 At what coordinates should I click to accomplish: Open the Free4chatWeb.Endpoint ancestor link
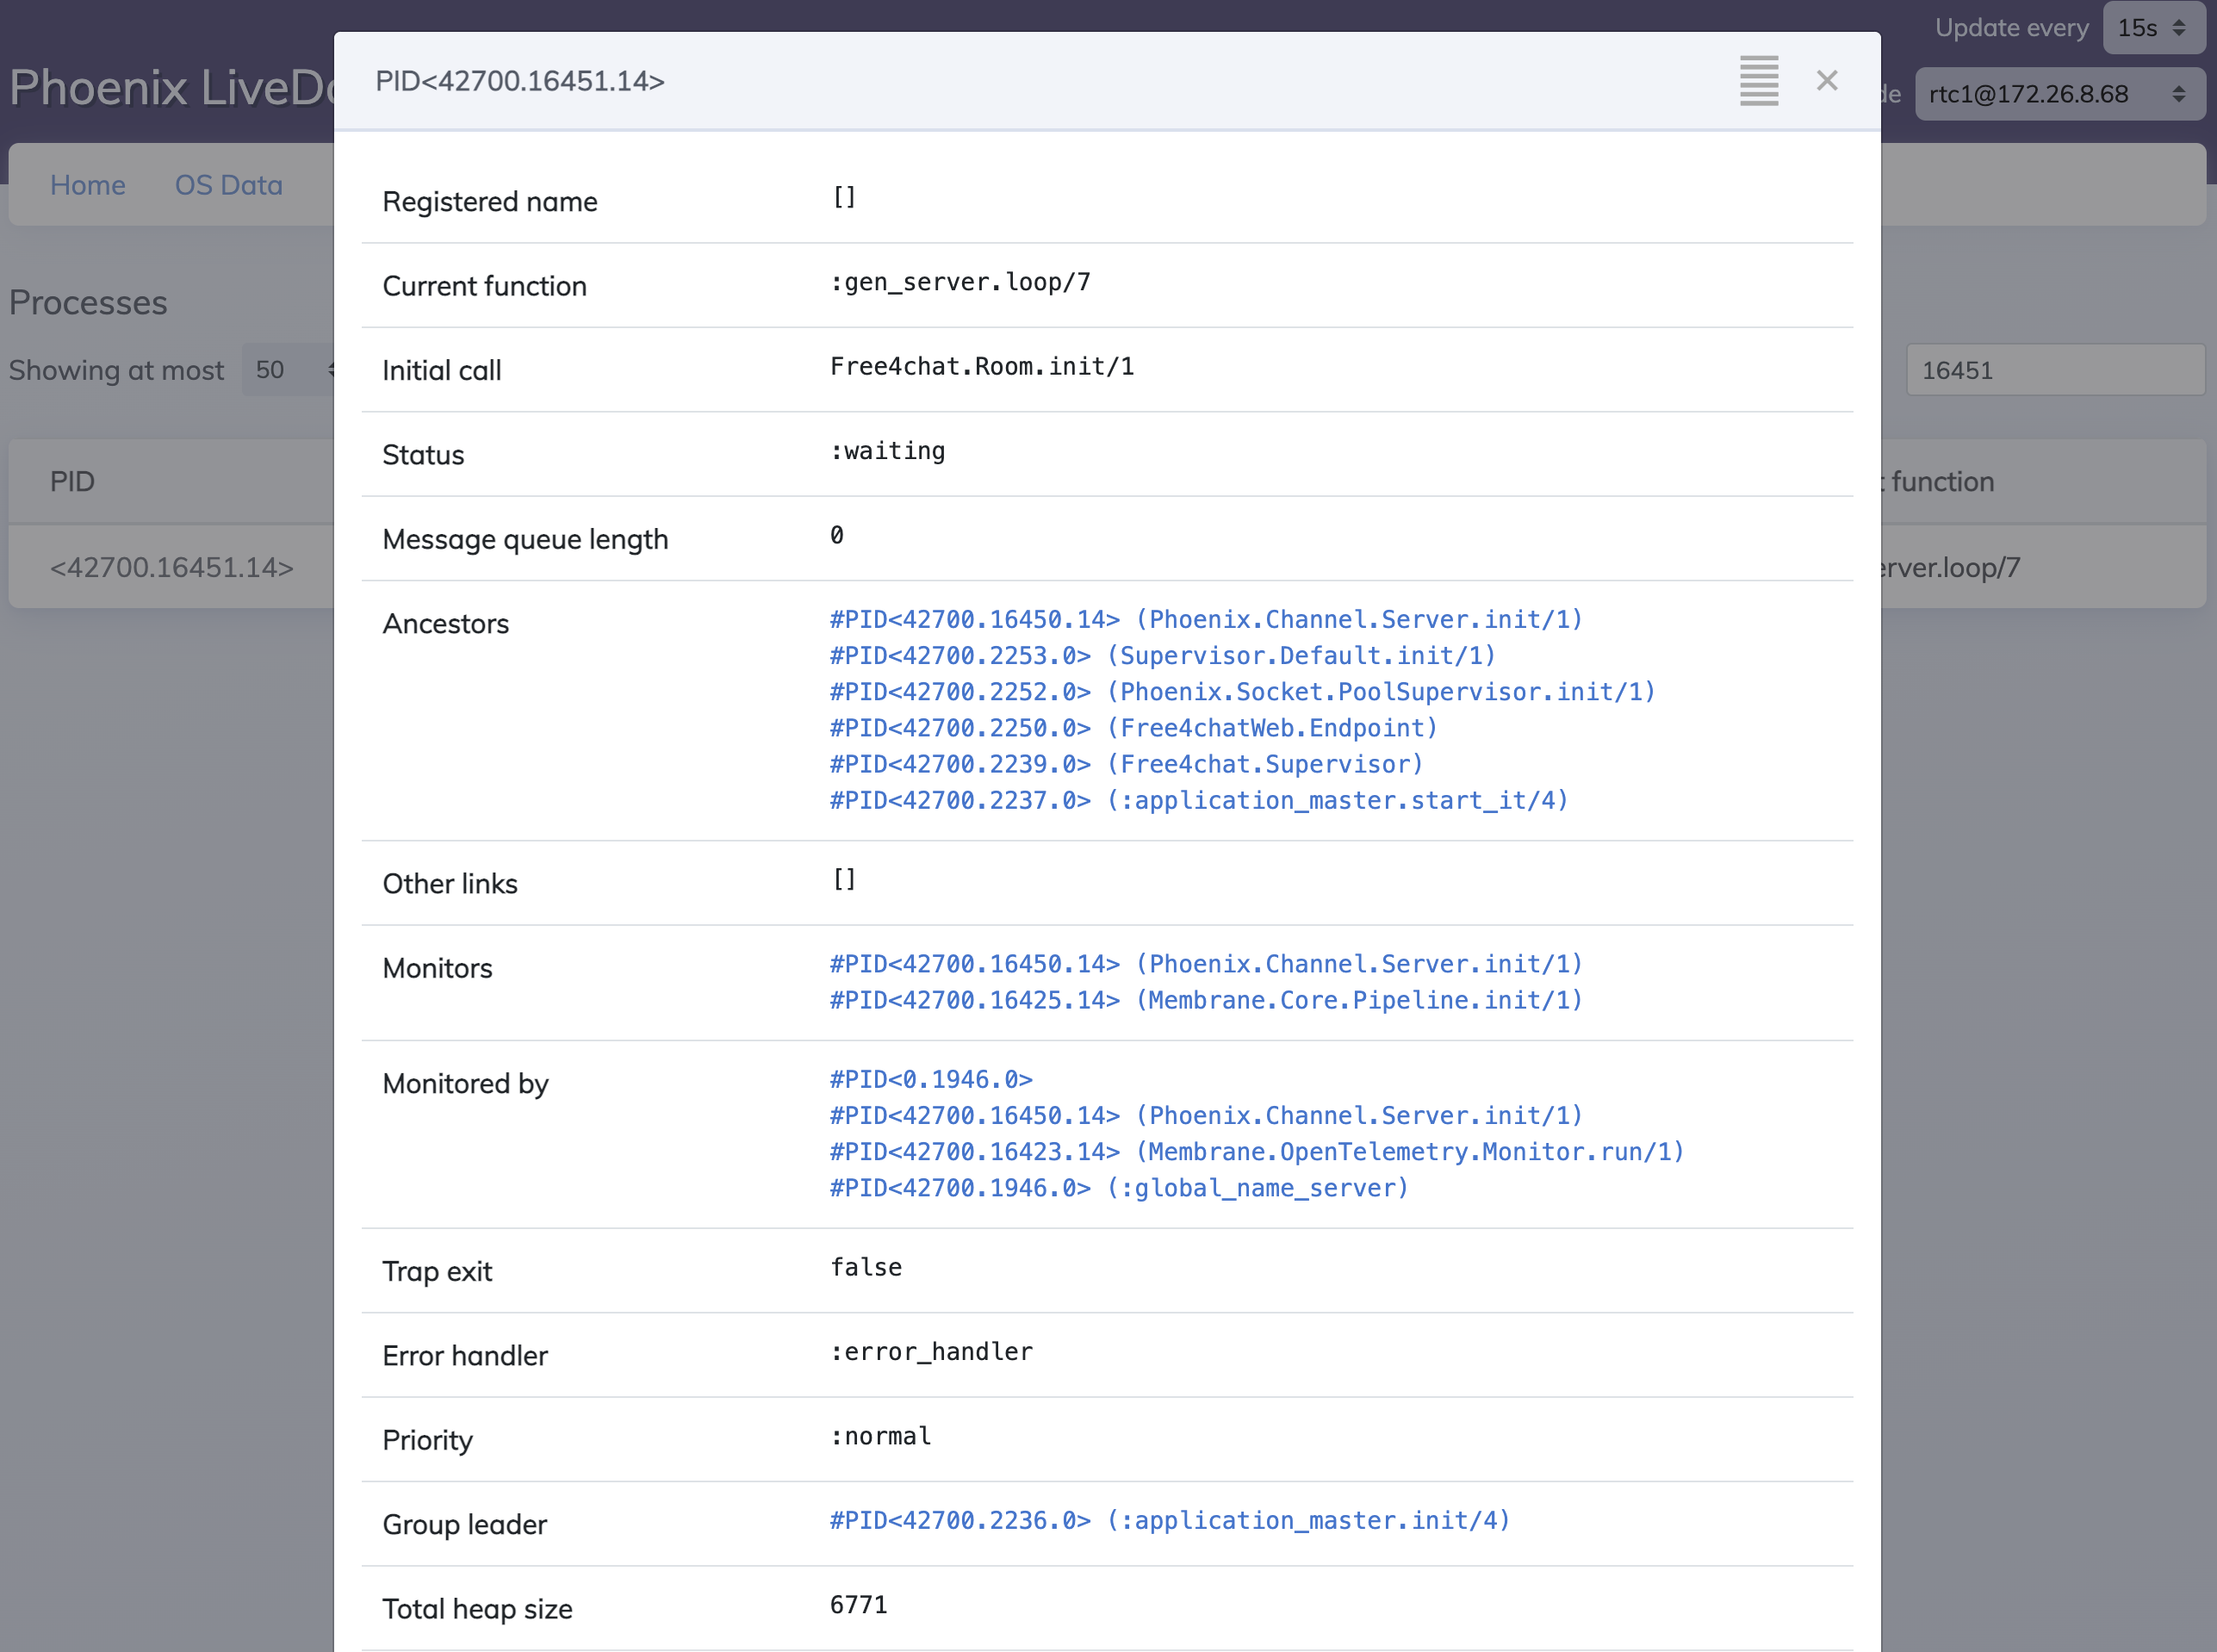tap(1133, 728)
